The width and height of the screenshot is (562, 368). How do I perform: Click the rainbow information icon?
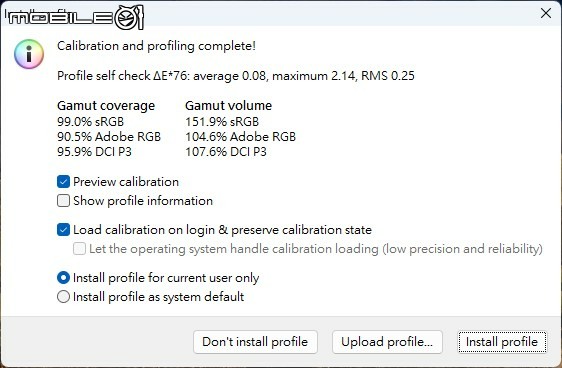pyautogui.click(x=29, y=54)
